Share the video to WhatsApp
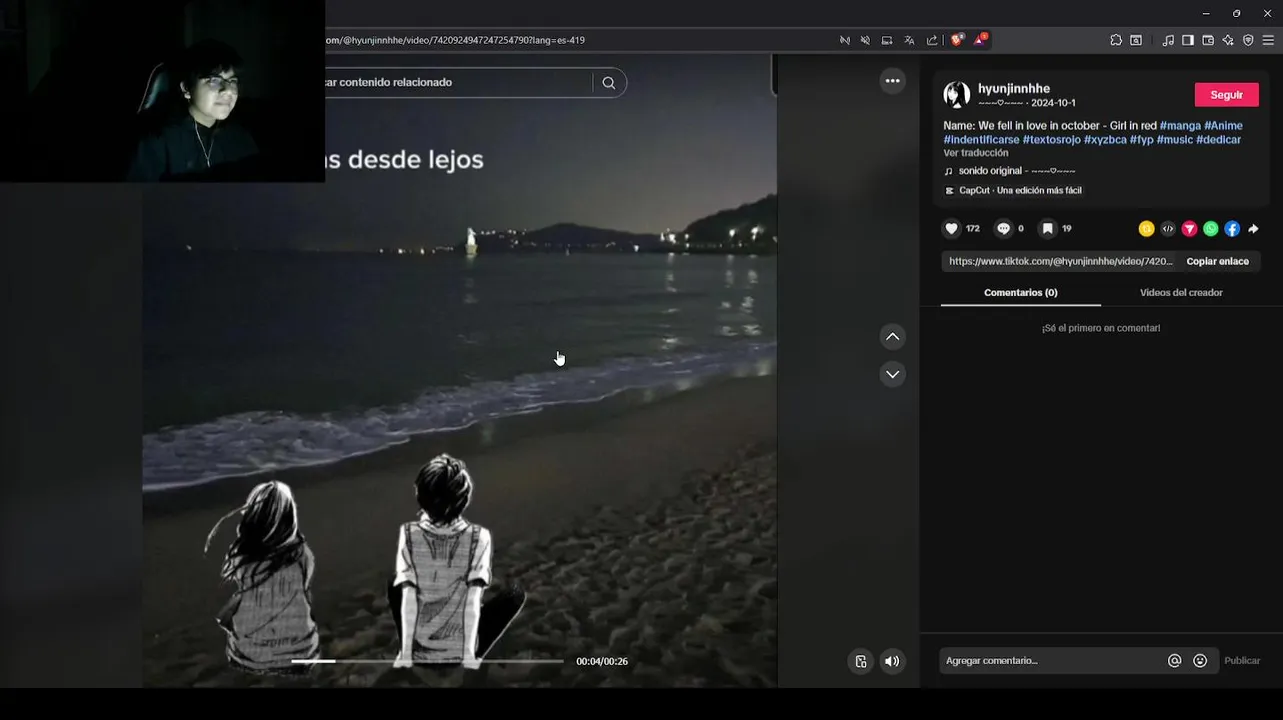The width and height of the screenshot is (1283, 720). (1211, 229)
